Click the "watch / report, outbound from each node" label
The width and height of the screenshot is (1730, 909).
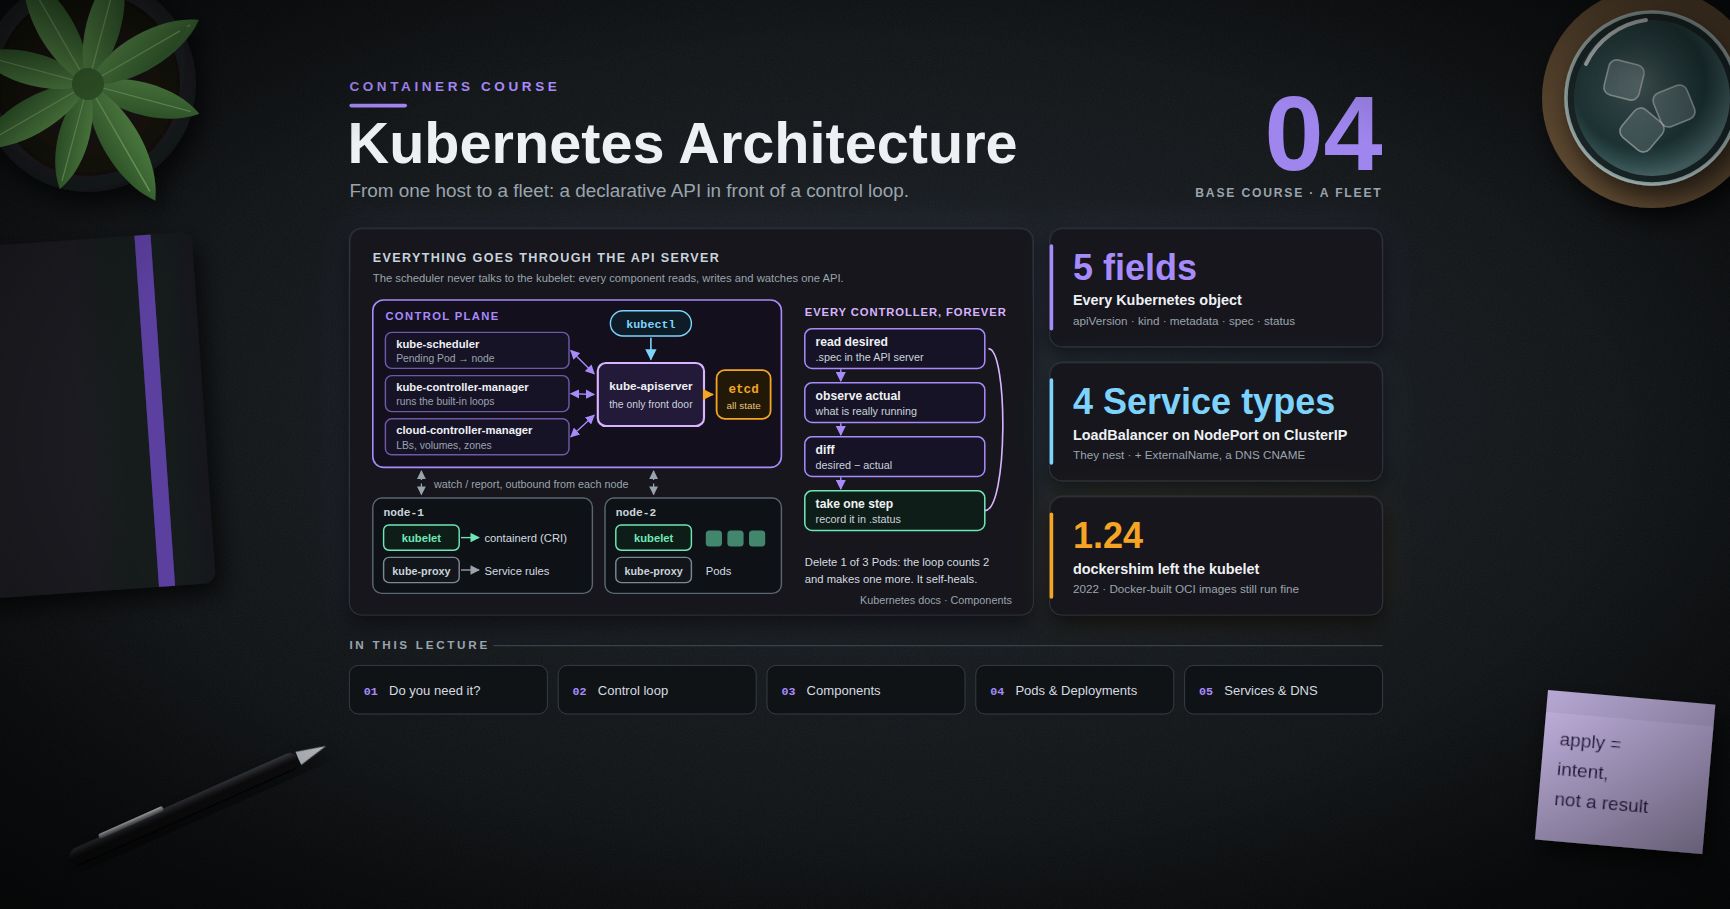(531, 484)
